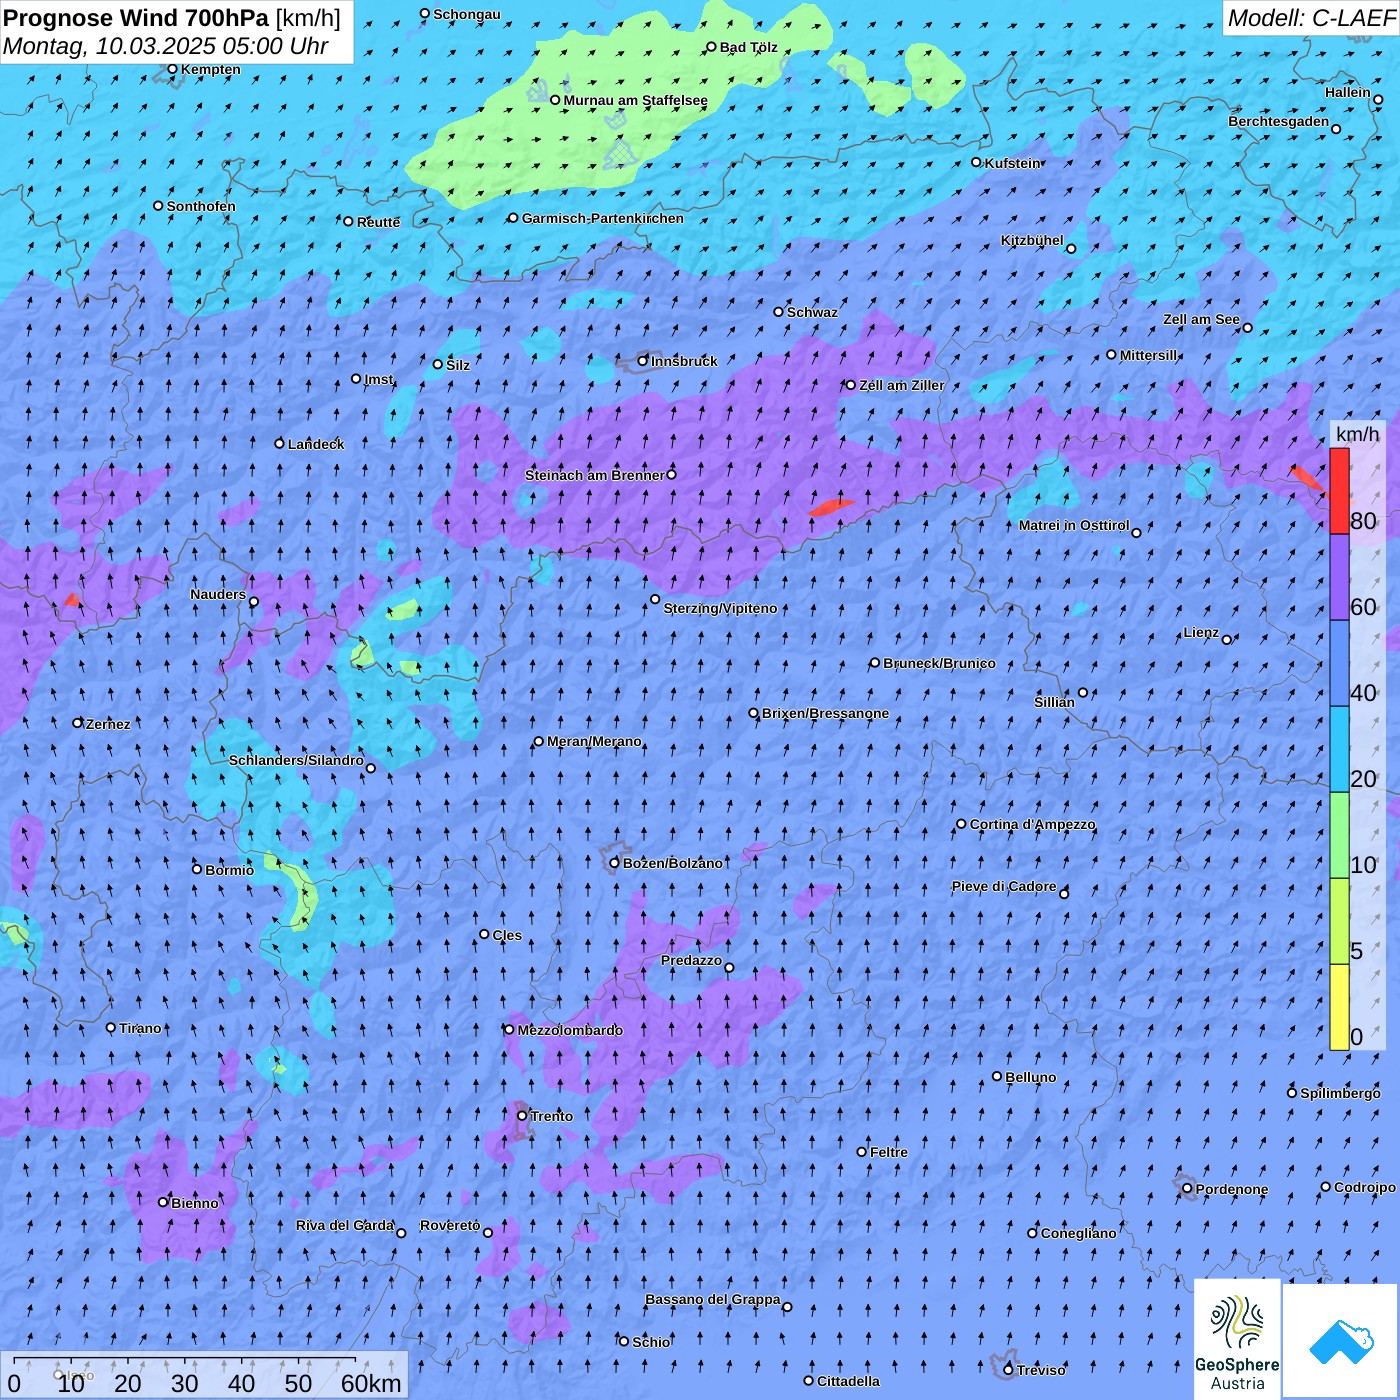
Task: Click the Zell am See label
Action: coord(1201,320)
